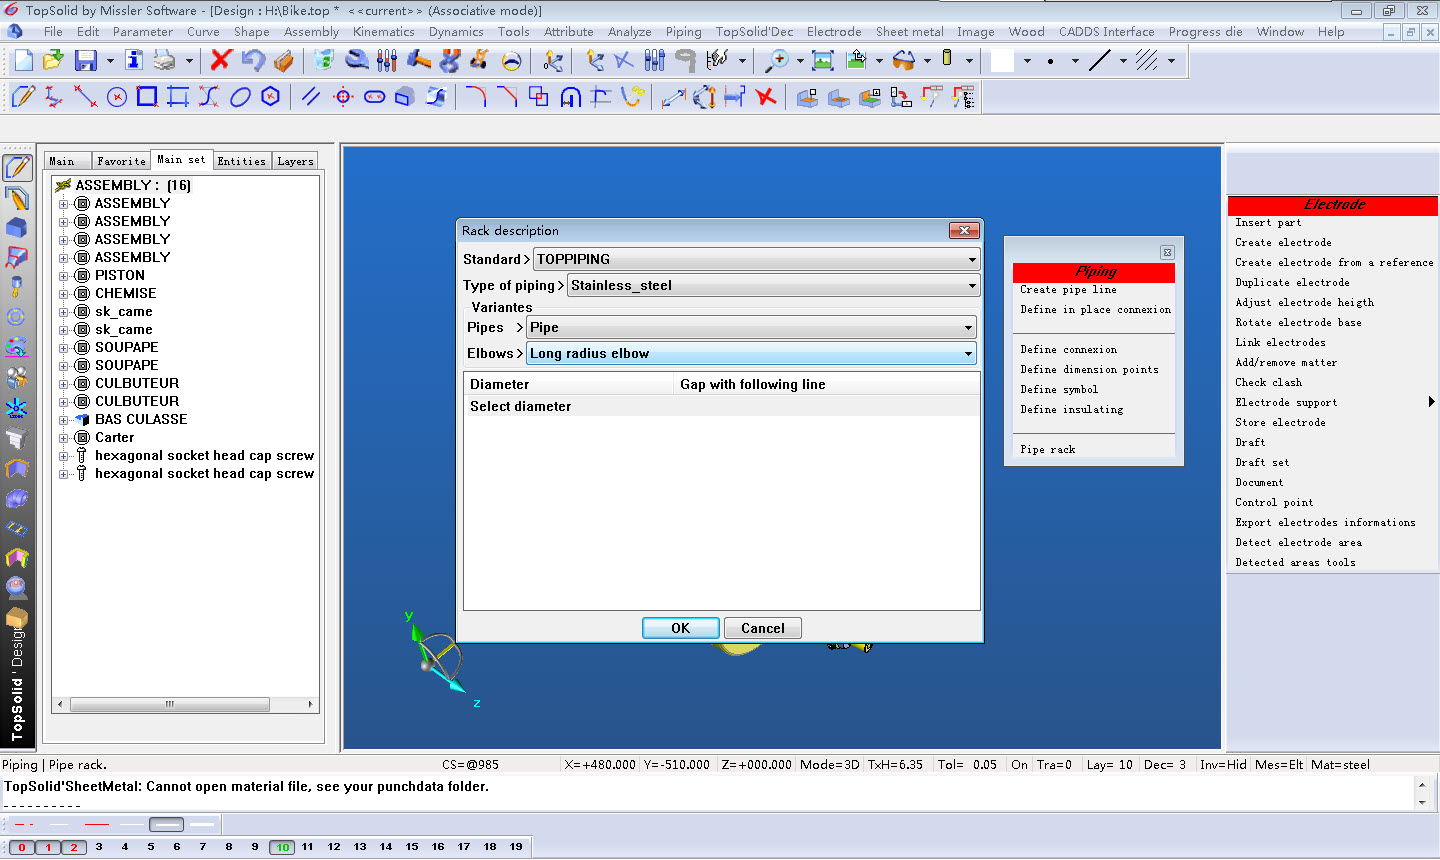Click the red X Delete icon
The image size is (1440, 860).
[221, 61]
